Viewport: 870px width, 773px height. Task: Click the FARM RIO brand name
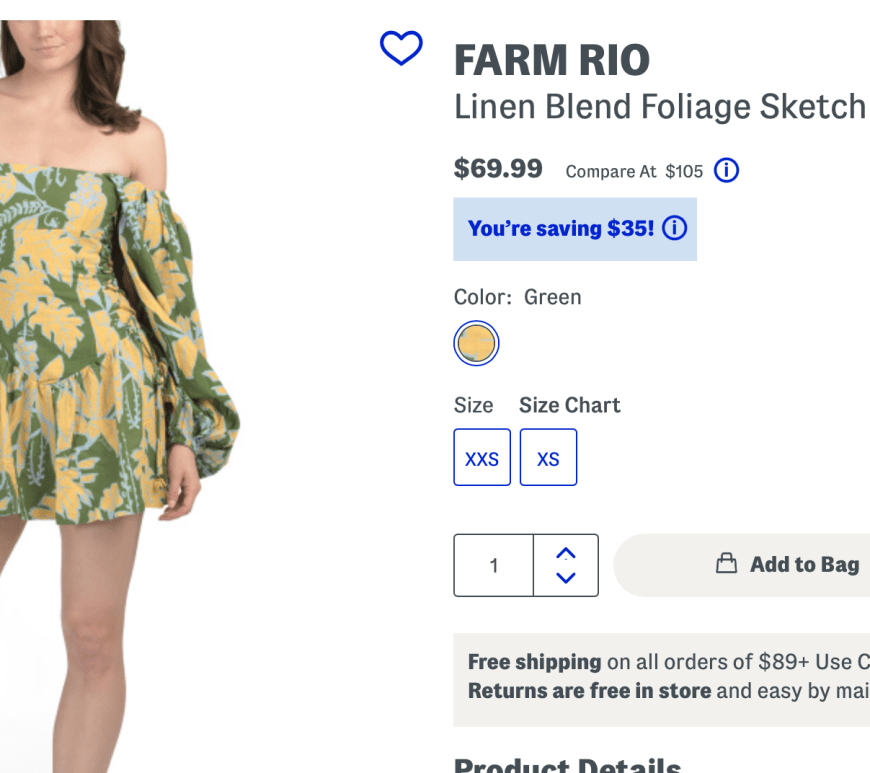pos(551,61)
